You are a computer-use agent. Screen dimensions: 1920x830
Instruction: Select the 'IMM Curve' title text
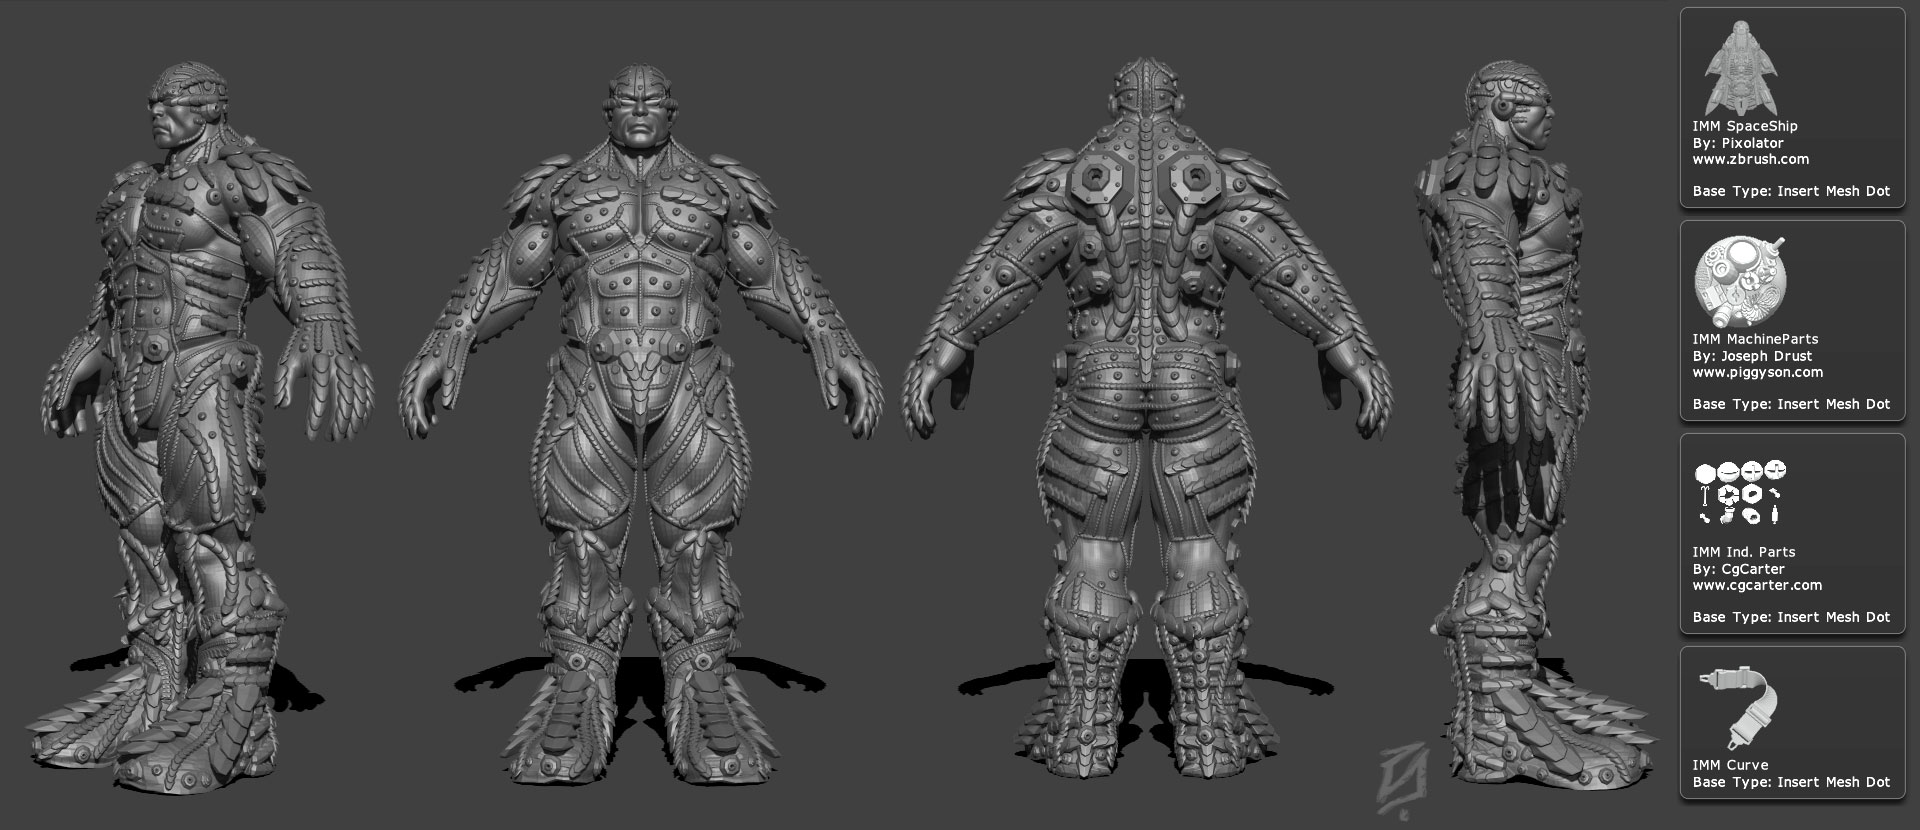(1730, 765)
